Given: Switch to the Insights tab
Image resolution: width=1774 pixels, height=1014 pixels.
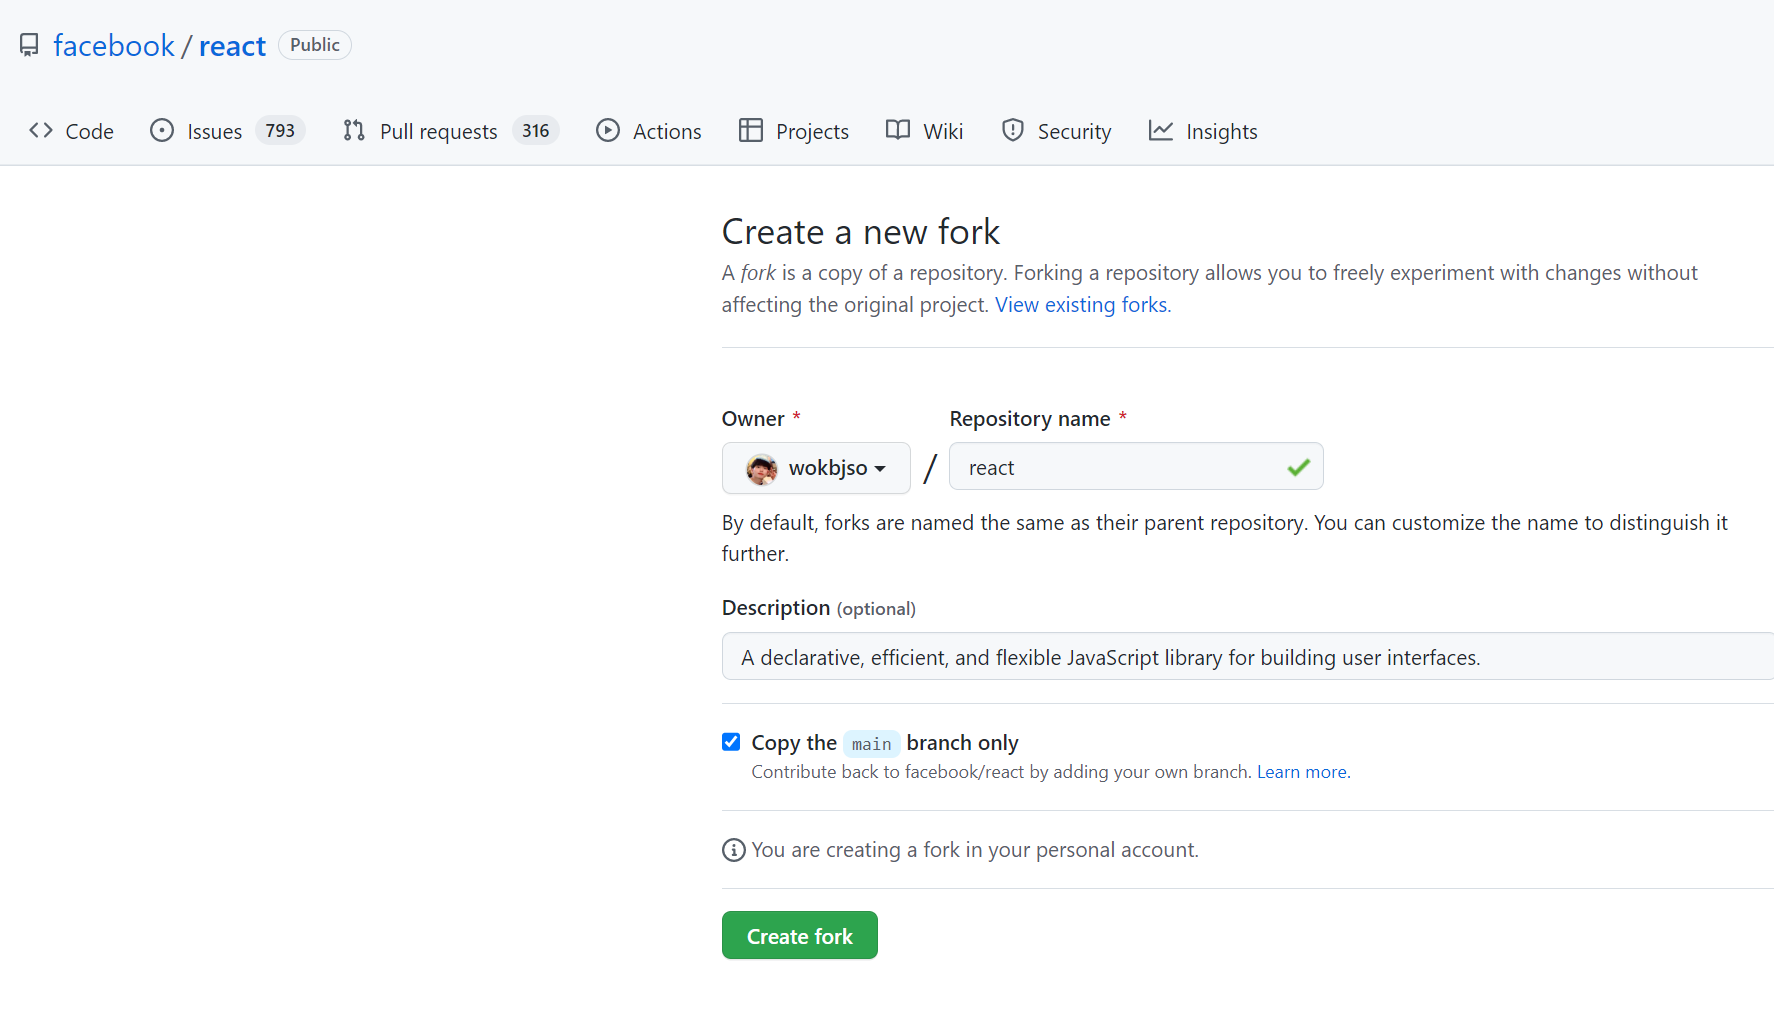Looking at the screenshot, I should [1203, 131].
